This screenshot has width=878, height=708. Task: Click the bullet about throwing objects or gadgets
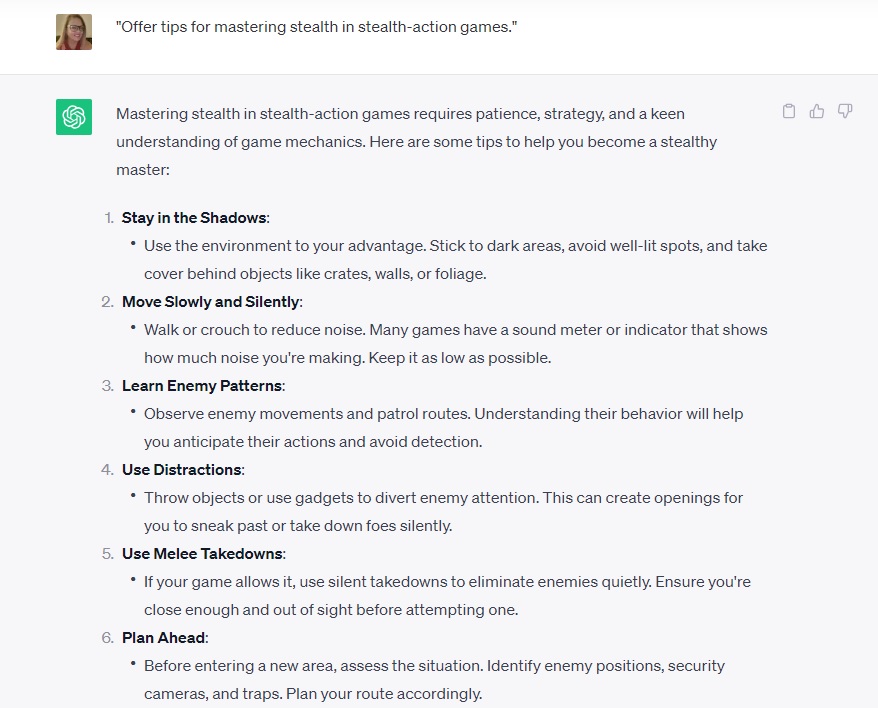click(443, 512)
